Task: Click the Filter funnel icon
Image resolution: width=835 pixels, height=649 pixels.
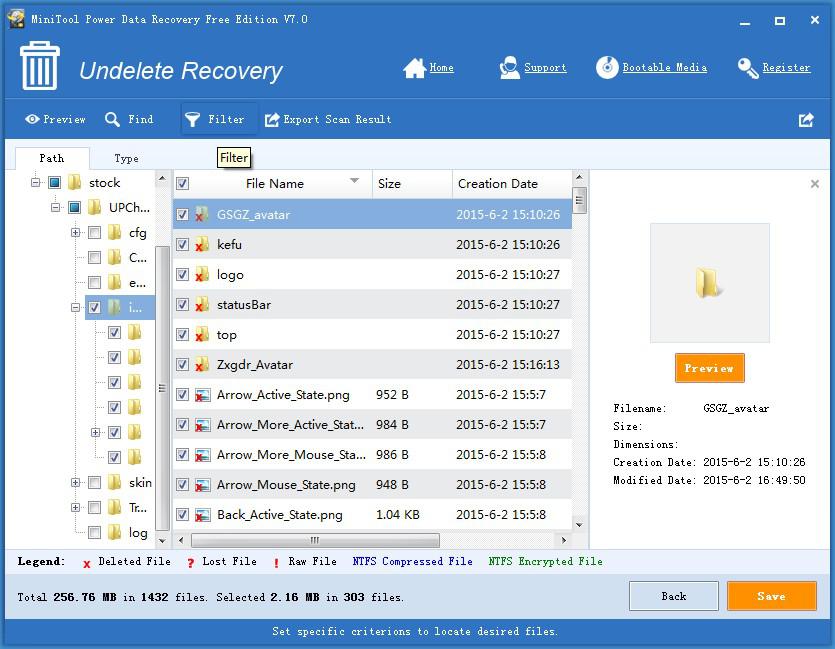Action: coord(192,120)
